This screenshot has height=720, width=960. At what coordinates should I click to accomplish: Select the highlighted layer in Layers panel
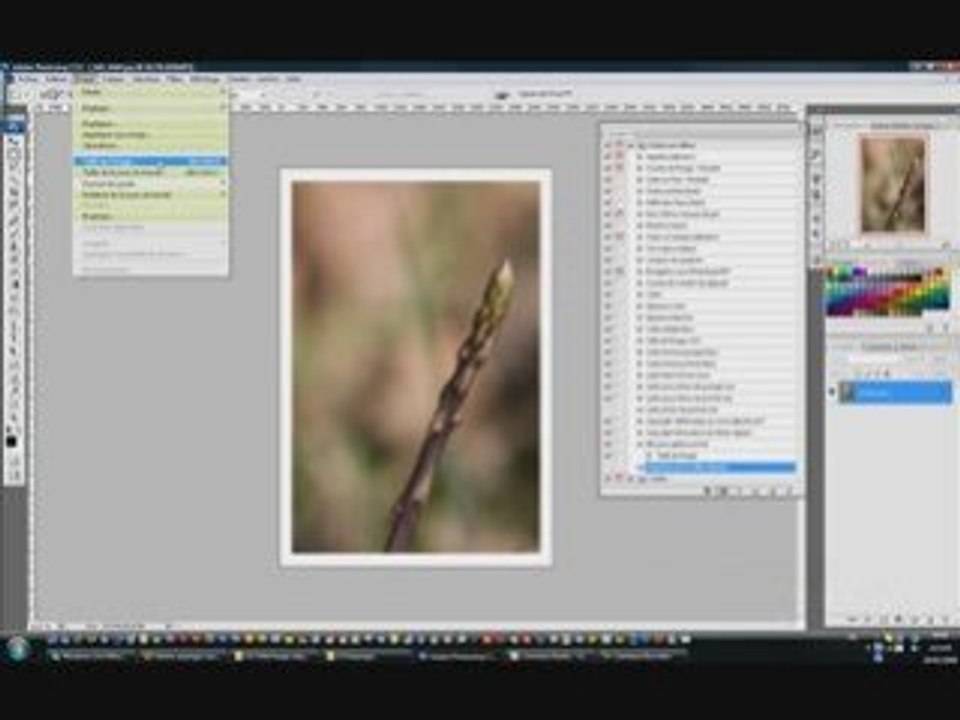click(x=895, y=392)
